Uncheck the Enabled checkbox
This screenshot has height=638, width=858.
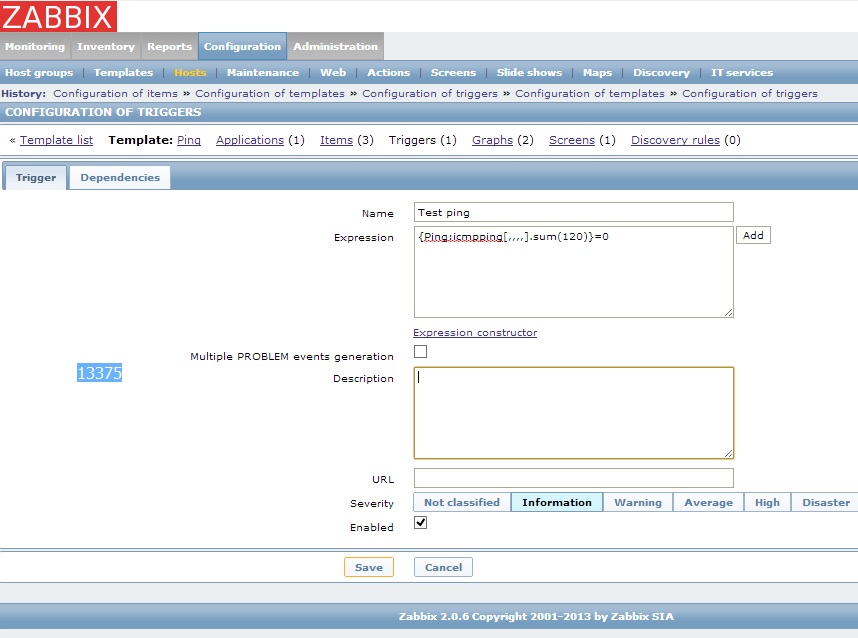click(x=420, y=523)
